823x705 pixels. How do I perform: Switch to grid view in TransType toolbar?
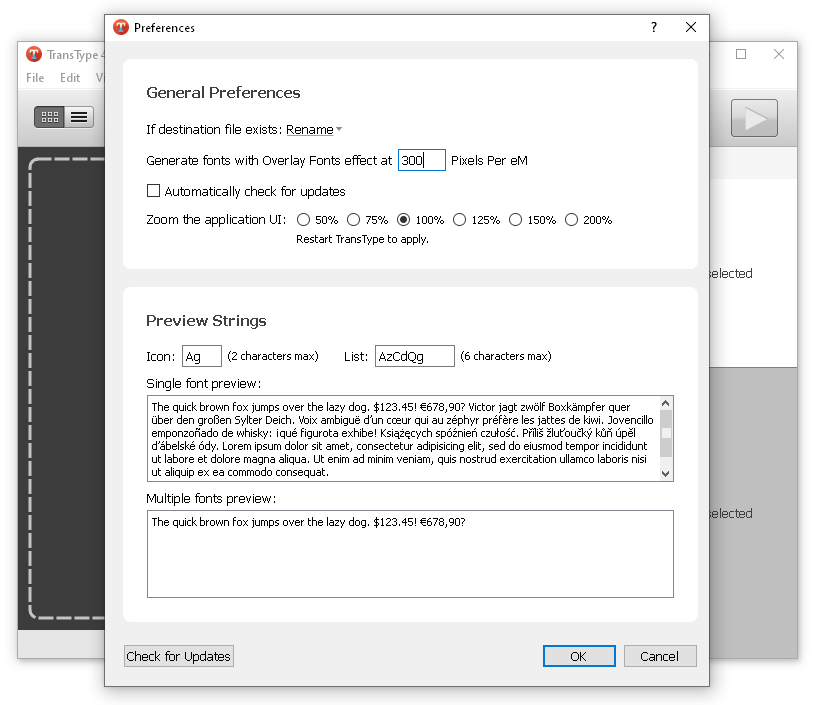coord(49,117)
